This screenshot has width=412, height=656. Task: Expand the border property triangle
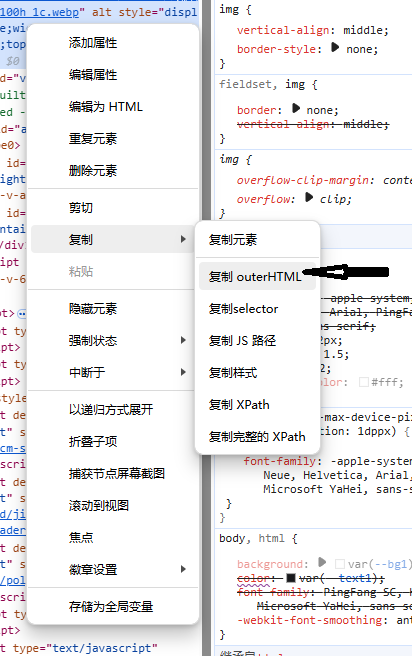pos(296,108)
